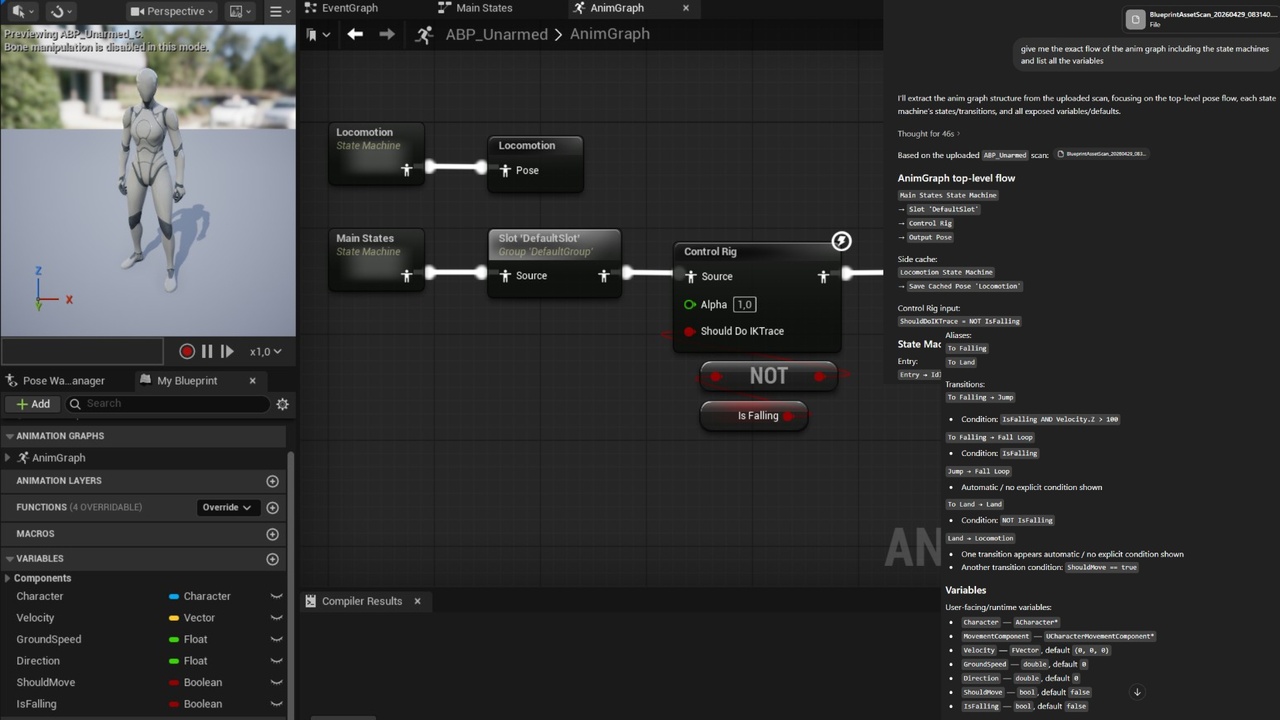Add a new macro

click(272, 534)
